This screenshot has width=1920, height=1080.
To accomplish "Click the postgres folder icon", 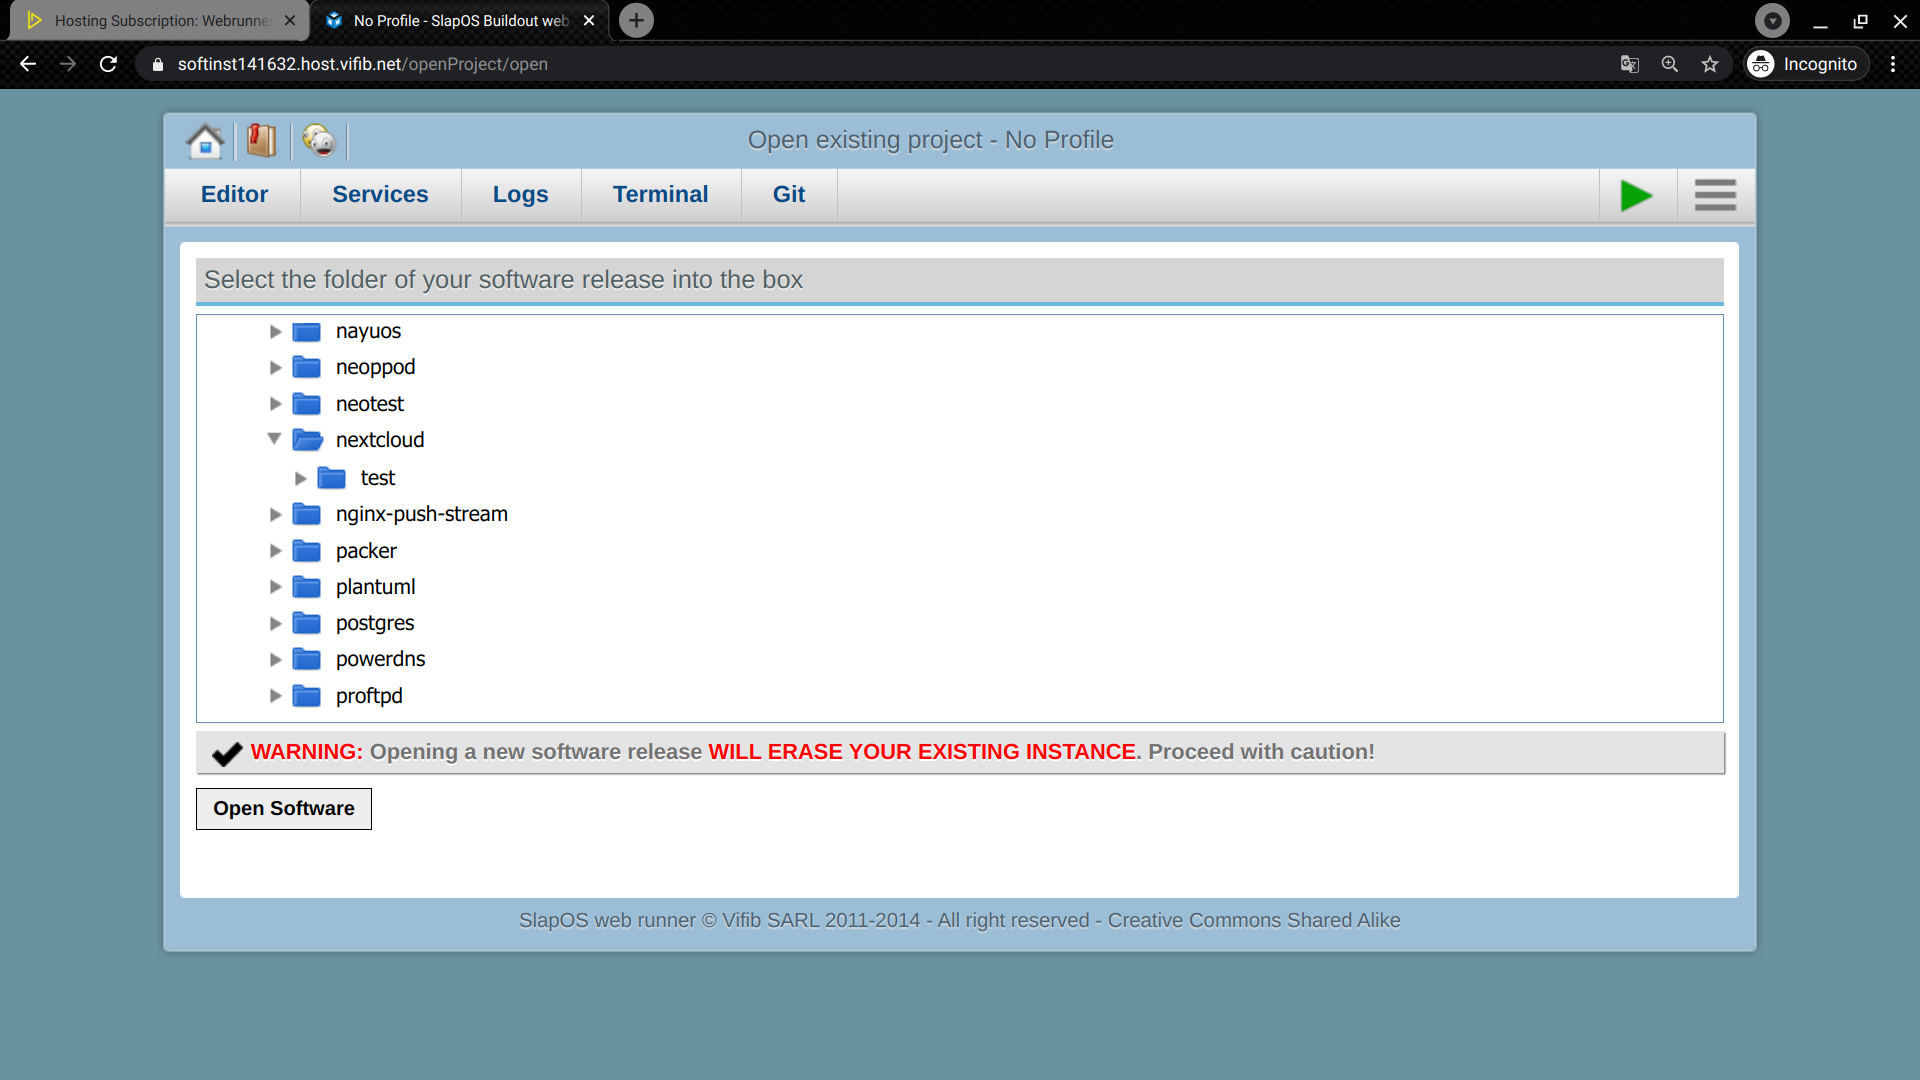I will [306, 623].
